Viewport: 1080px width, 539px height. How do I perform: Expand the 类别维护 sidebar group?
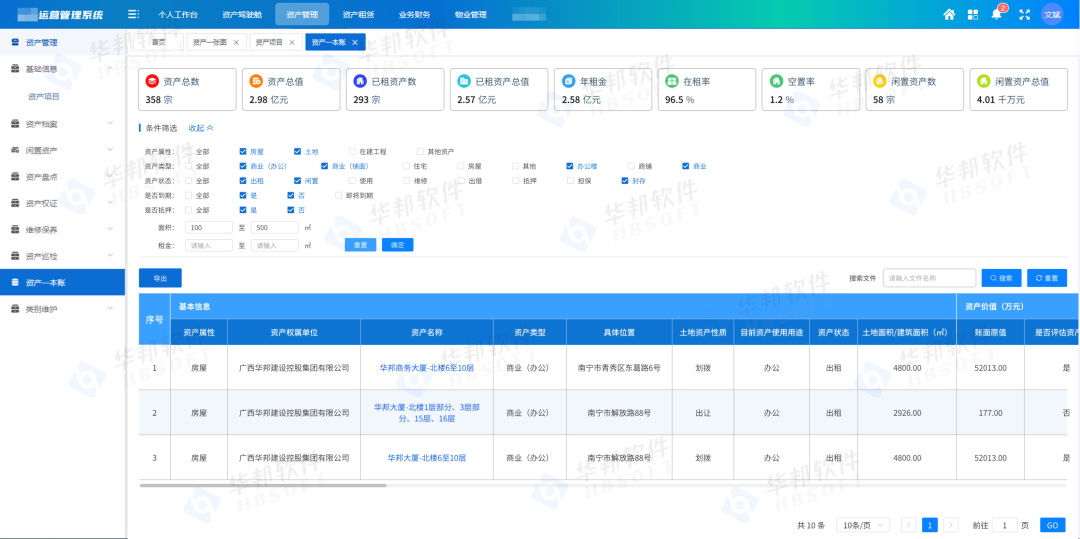coord(110,309)
